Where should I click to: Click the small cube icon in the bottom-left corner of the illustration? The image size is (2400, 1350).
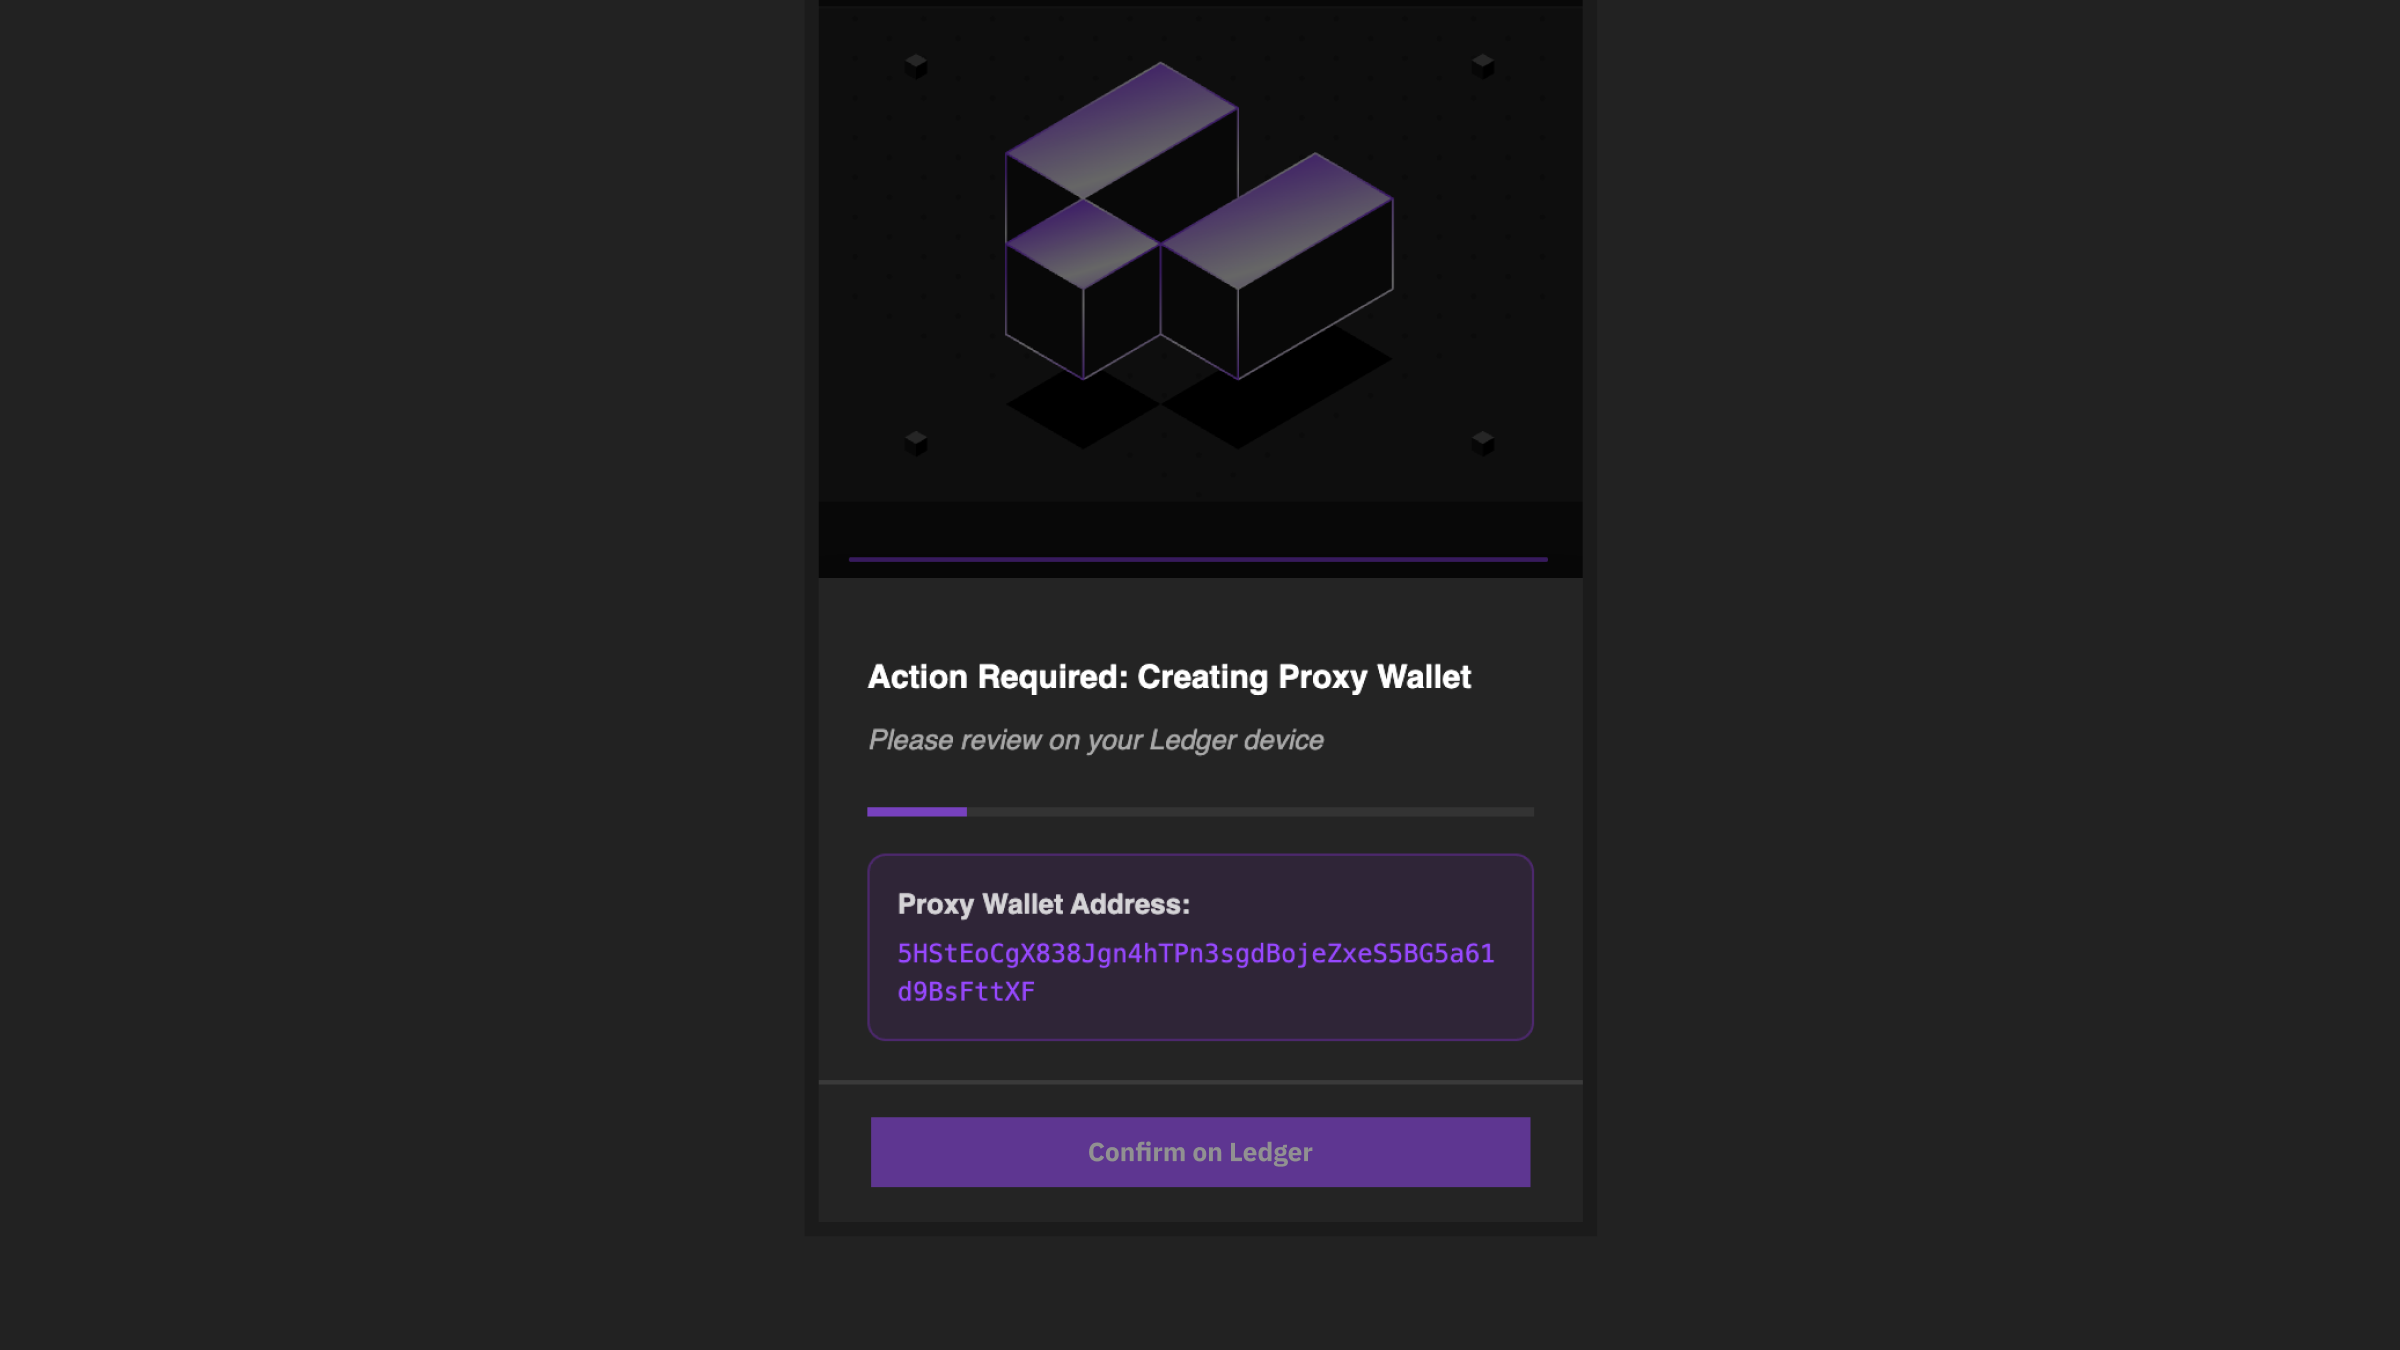(916, 442)
